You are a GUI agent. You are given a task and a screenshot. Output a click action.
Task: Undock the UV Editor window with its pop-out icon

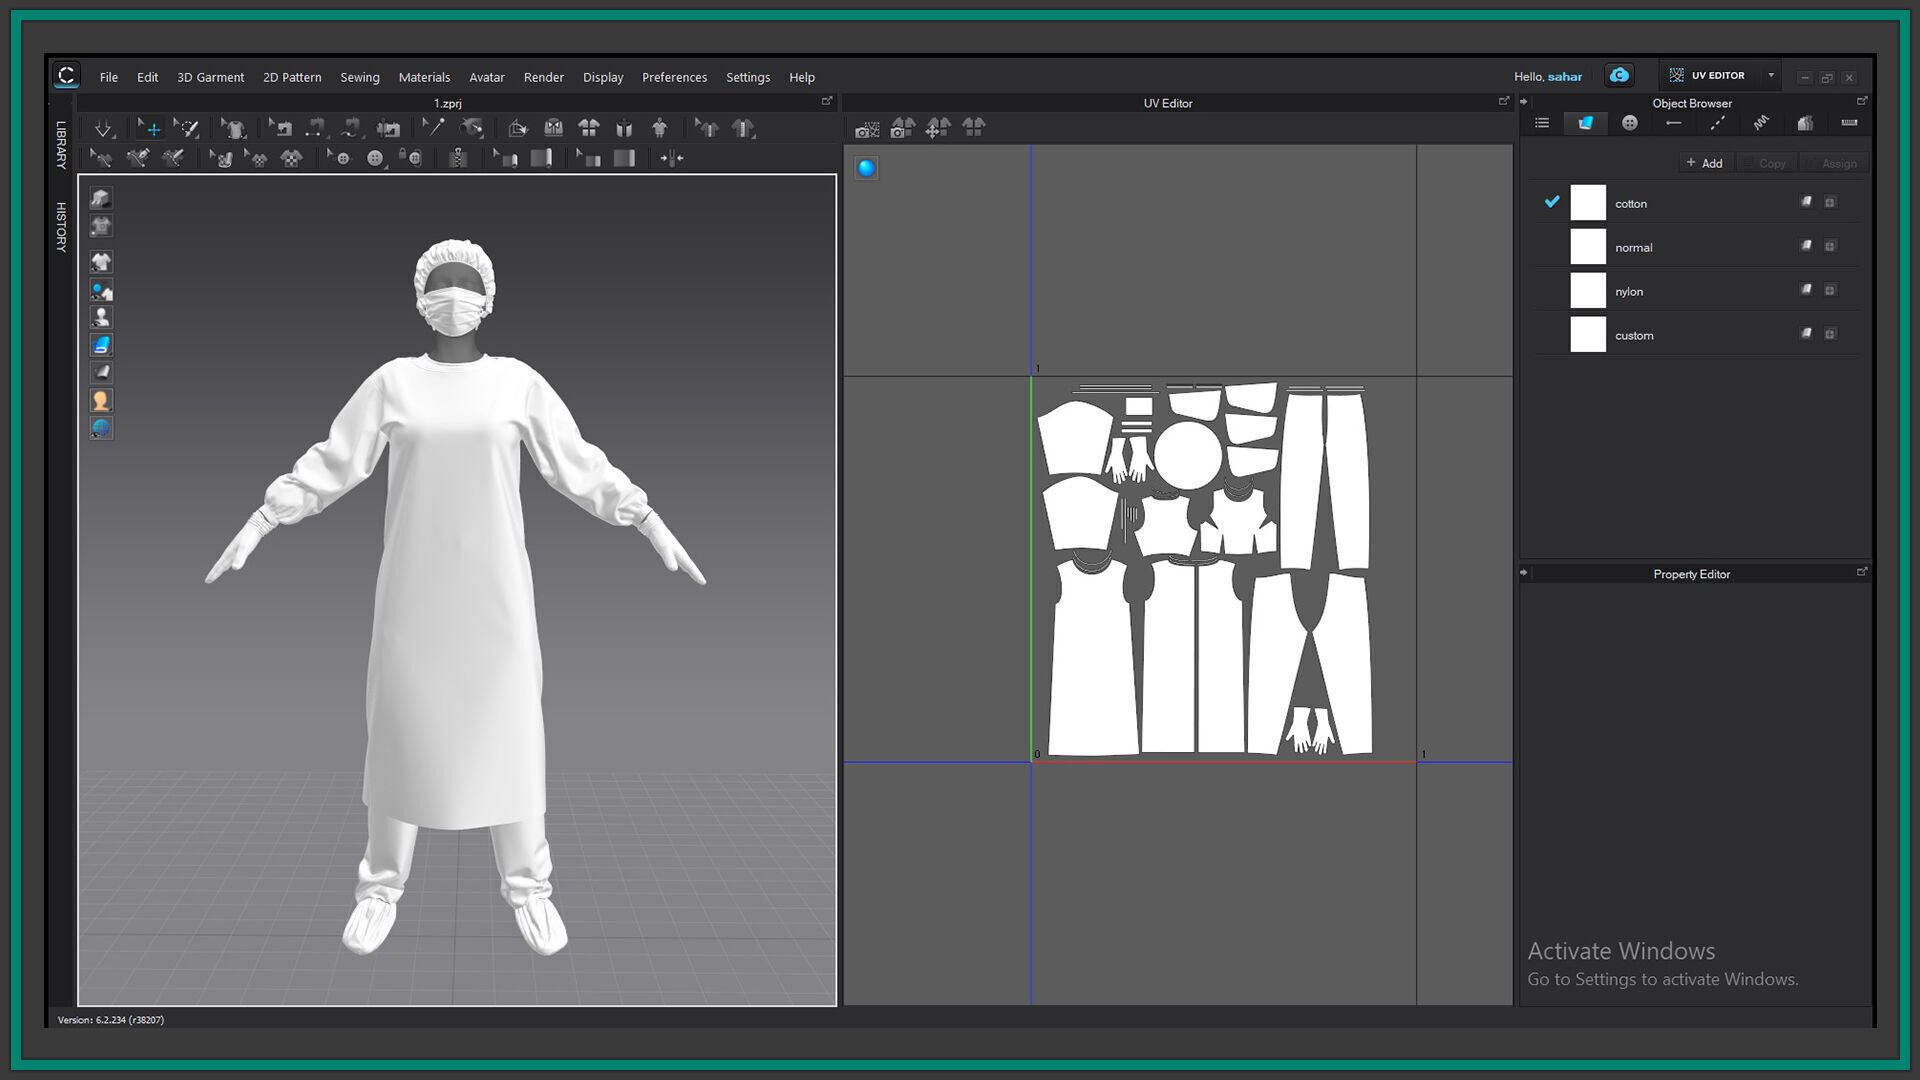click(1503, 101)
